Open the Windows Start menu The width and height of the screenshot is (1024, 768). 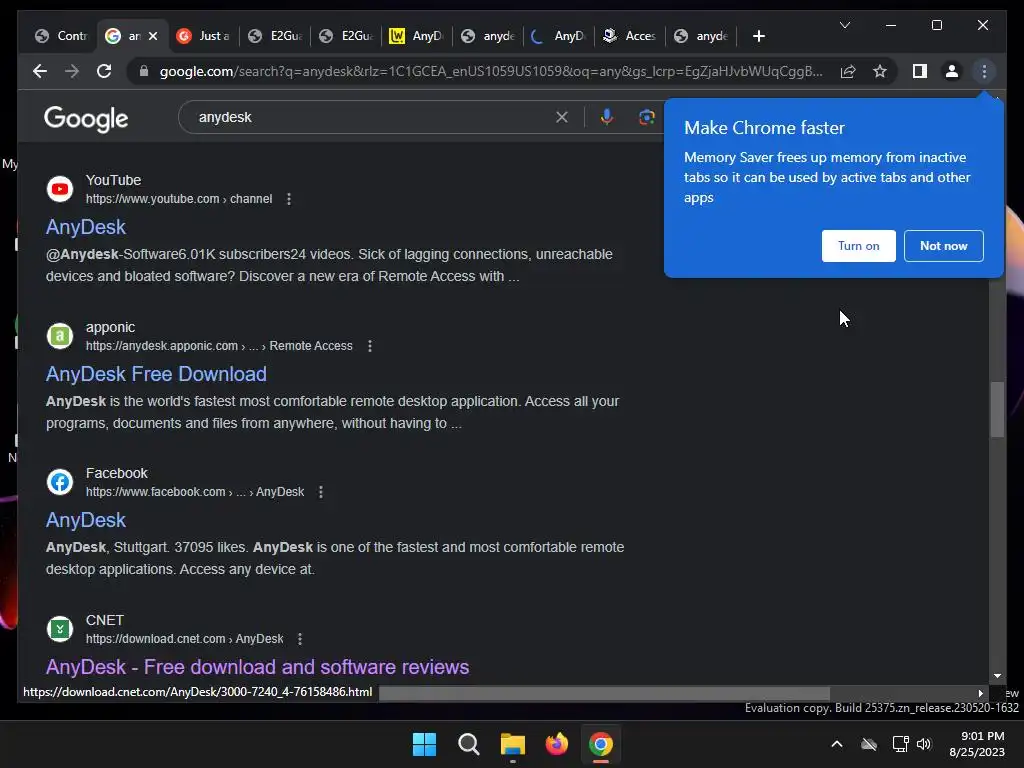pos(424,744)
